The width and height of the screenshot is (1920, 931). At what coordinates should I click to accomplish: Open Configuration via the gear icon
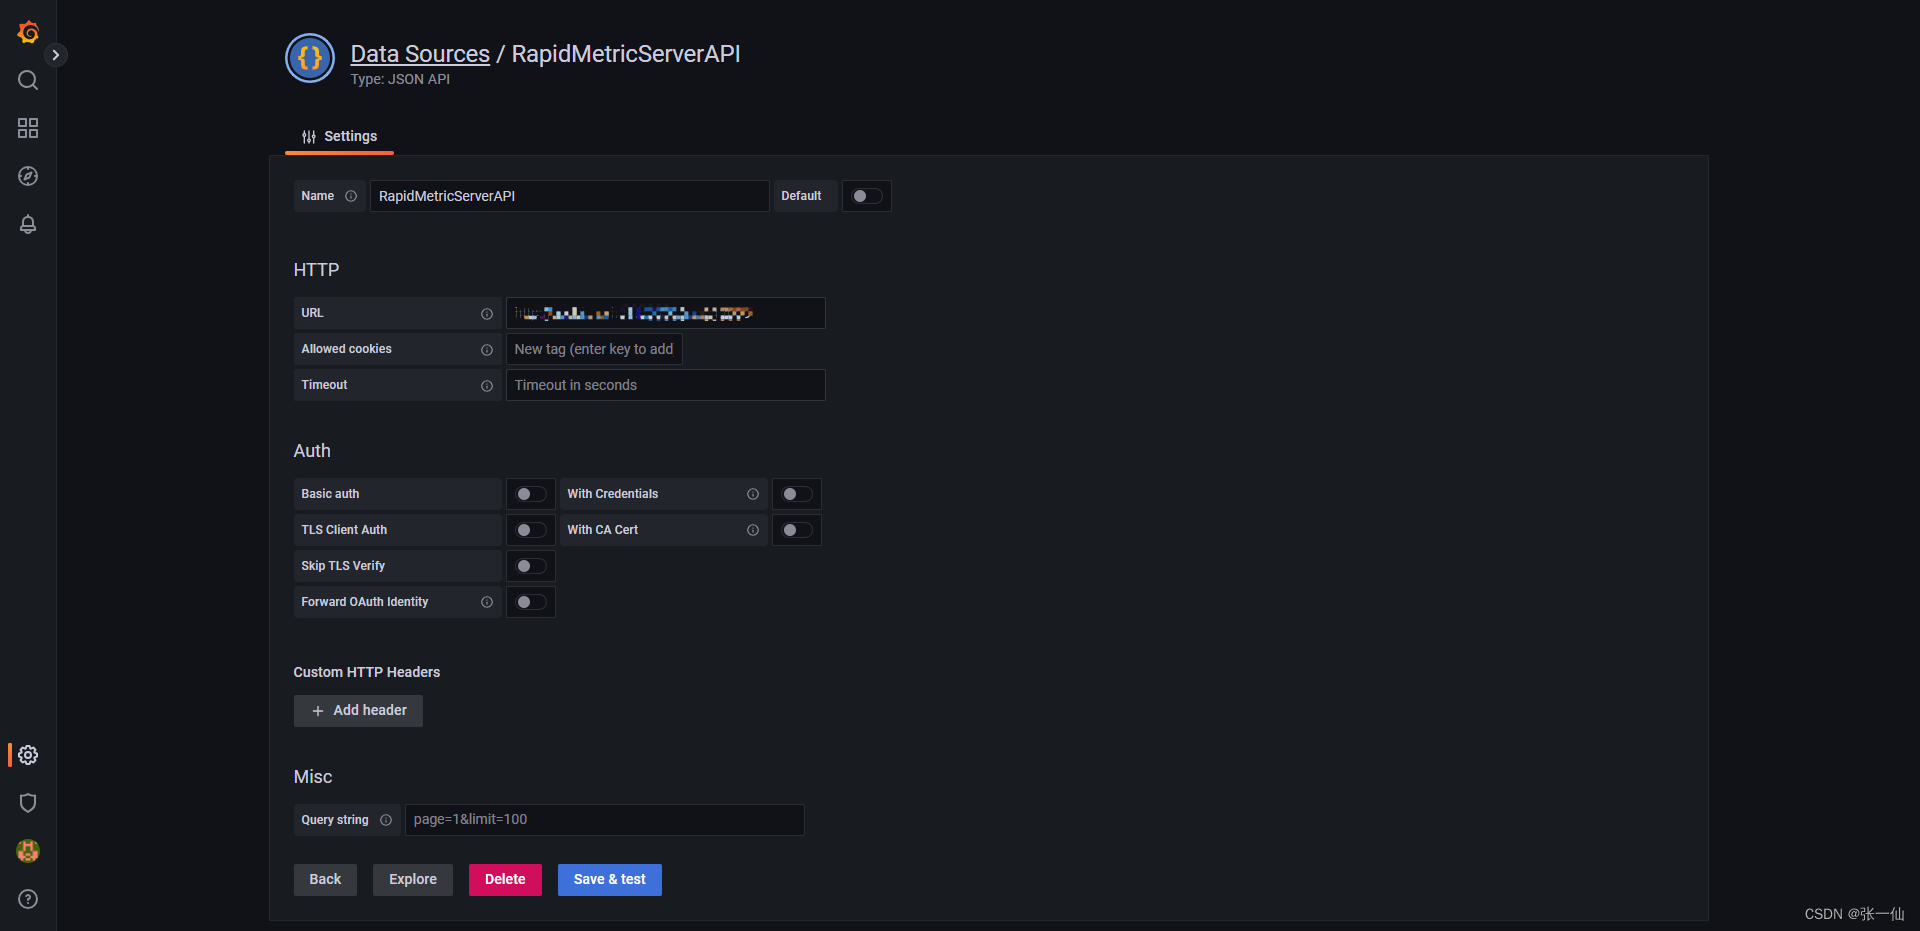(x=27, y=755)
